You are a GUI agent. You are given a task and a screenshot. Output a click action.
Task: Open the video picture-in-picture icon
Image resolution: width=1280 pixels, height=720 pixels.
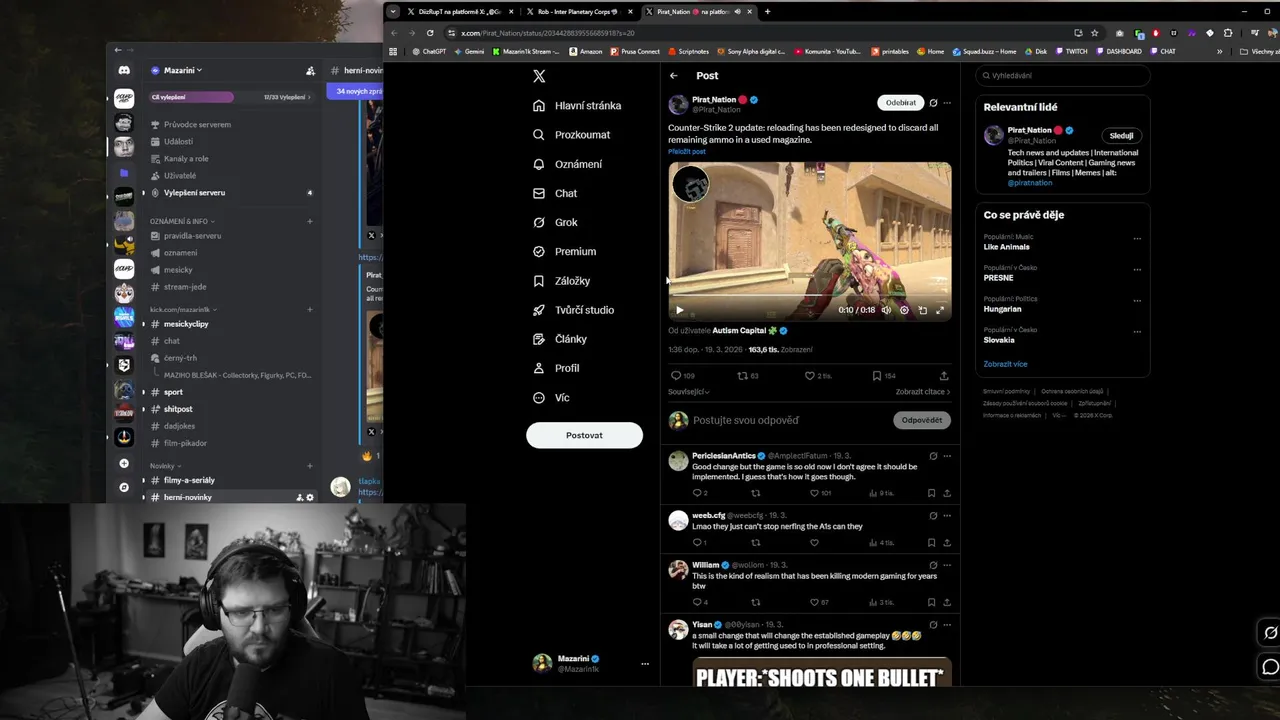pos(922,310)
